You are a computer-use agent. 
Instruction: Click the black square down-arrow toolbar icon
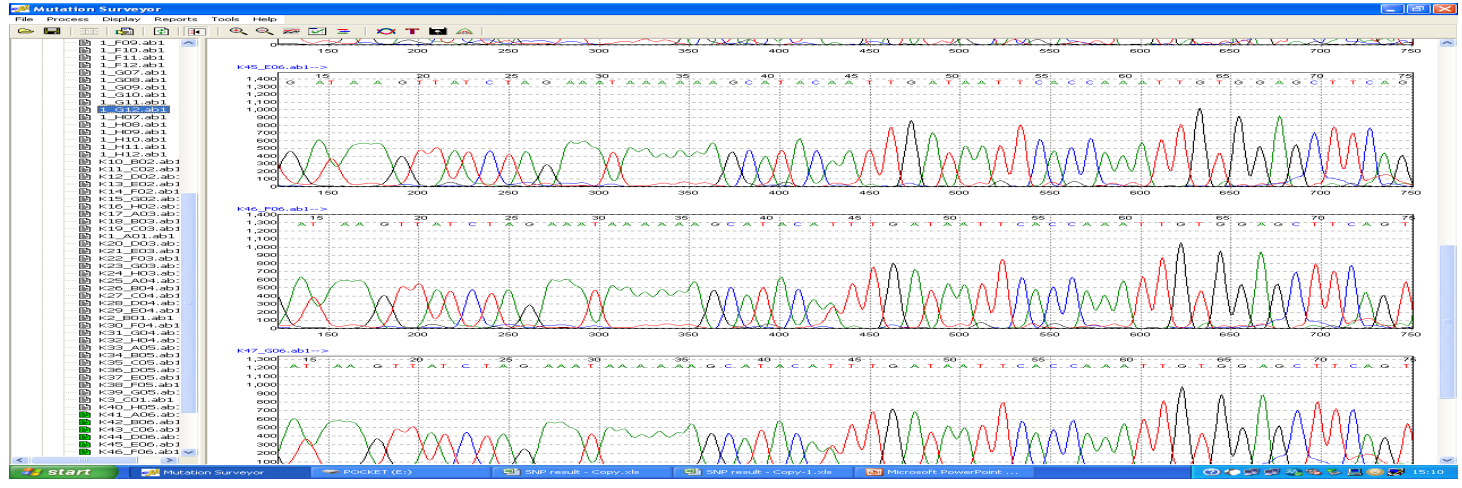pos(437,31)
